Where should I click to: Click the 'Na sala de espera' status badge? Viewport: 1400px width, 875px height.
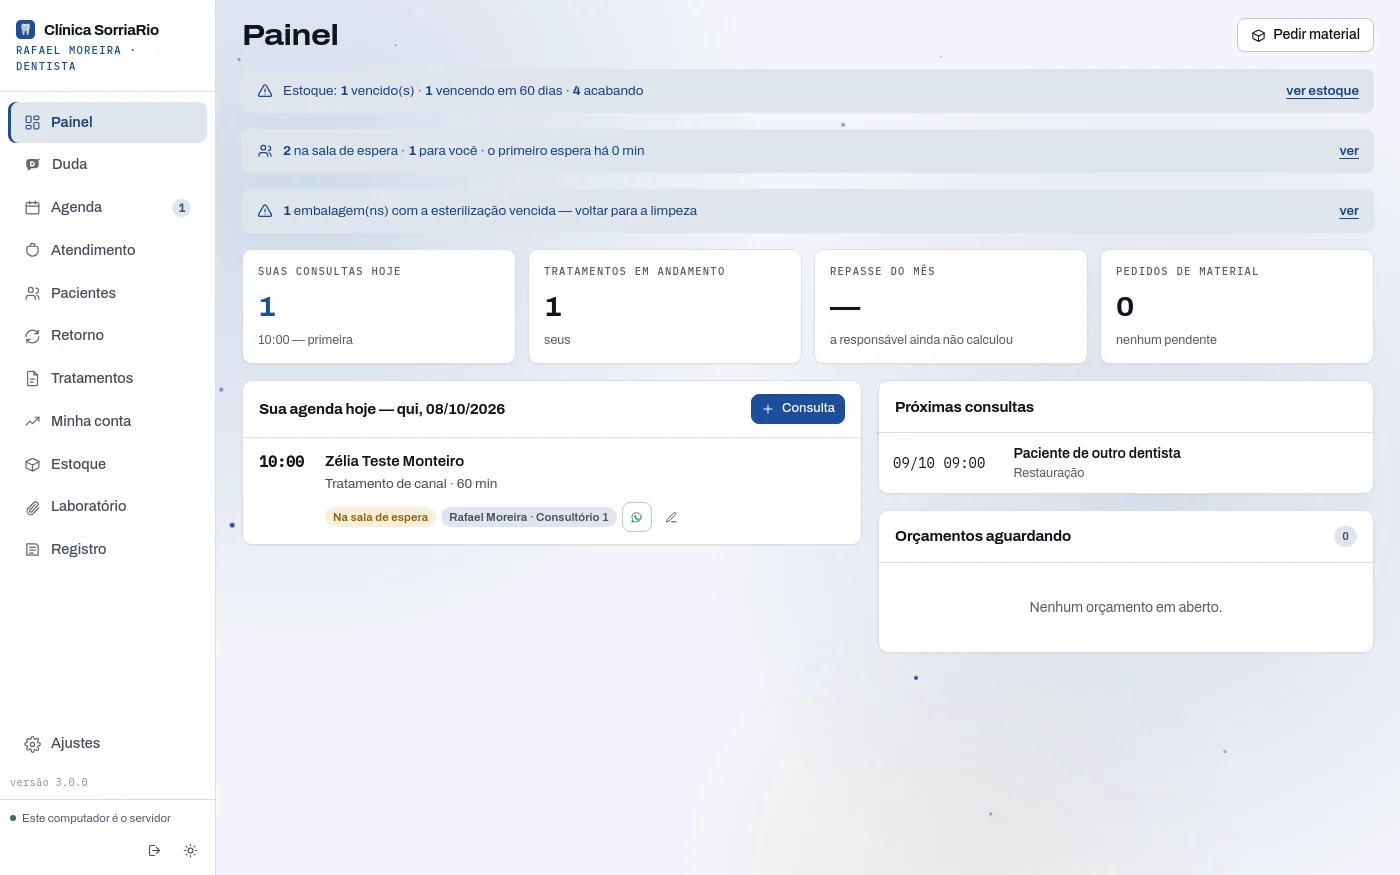pos(380,517)
